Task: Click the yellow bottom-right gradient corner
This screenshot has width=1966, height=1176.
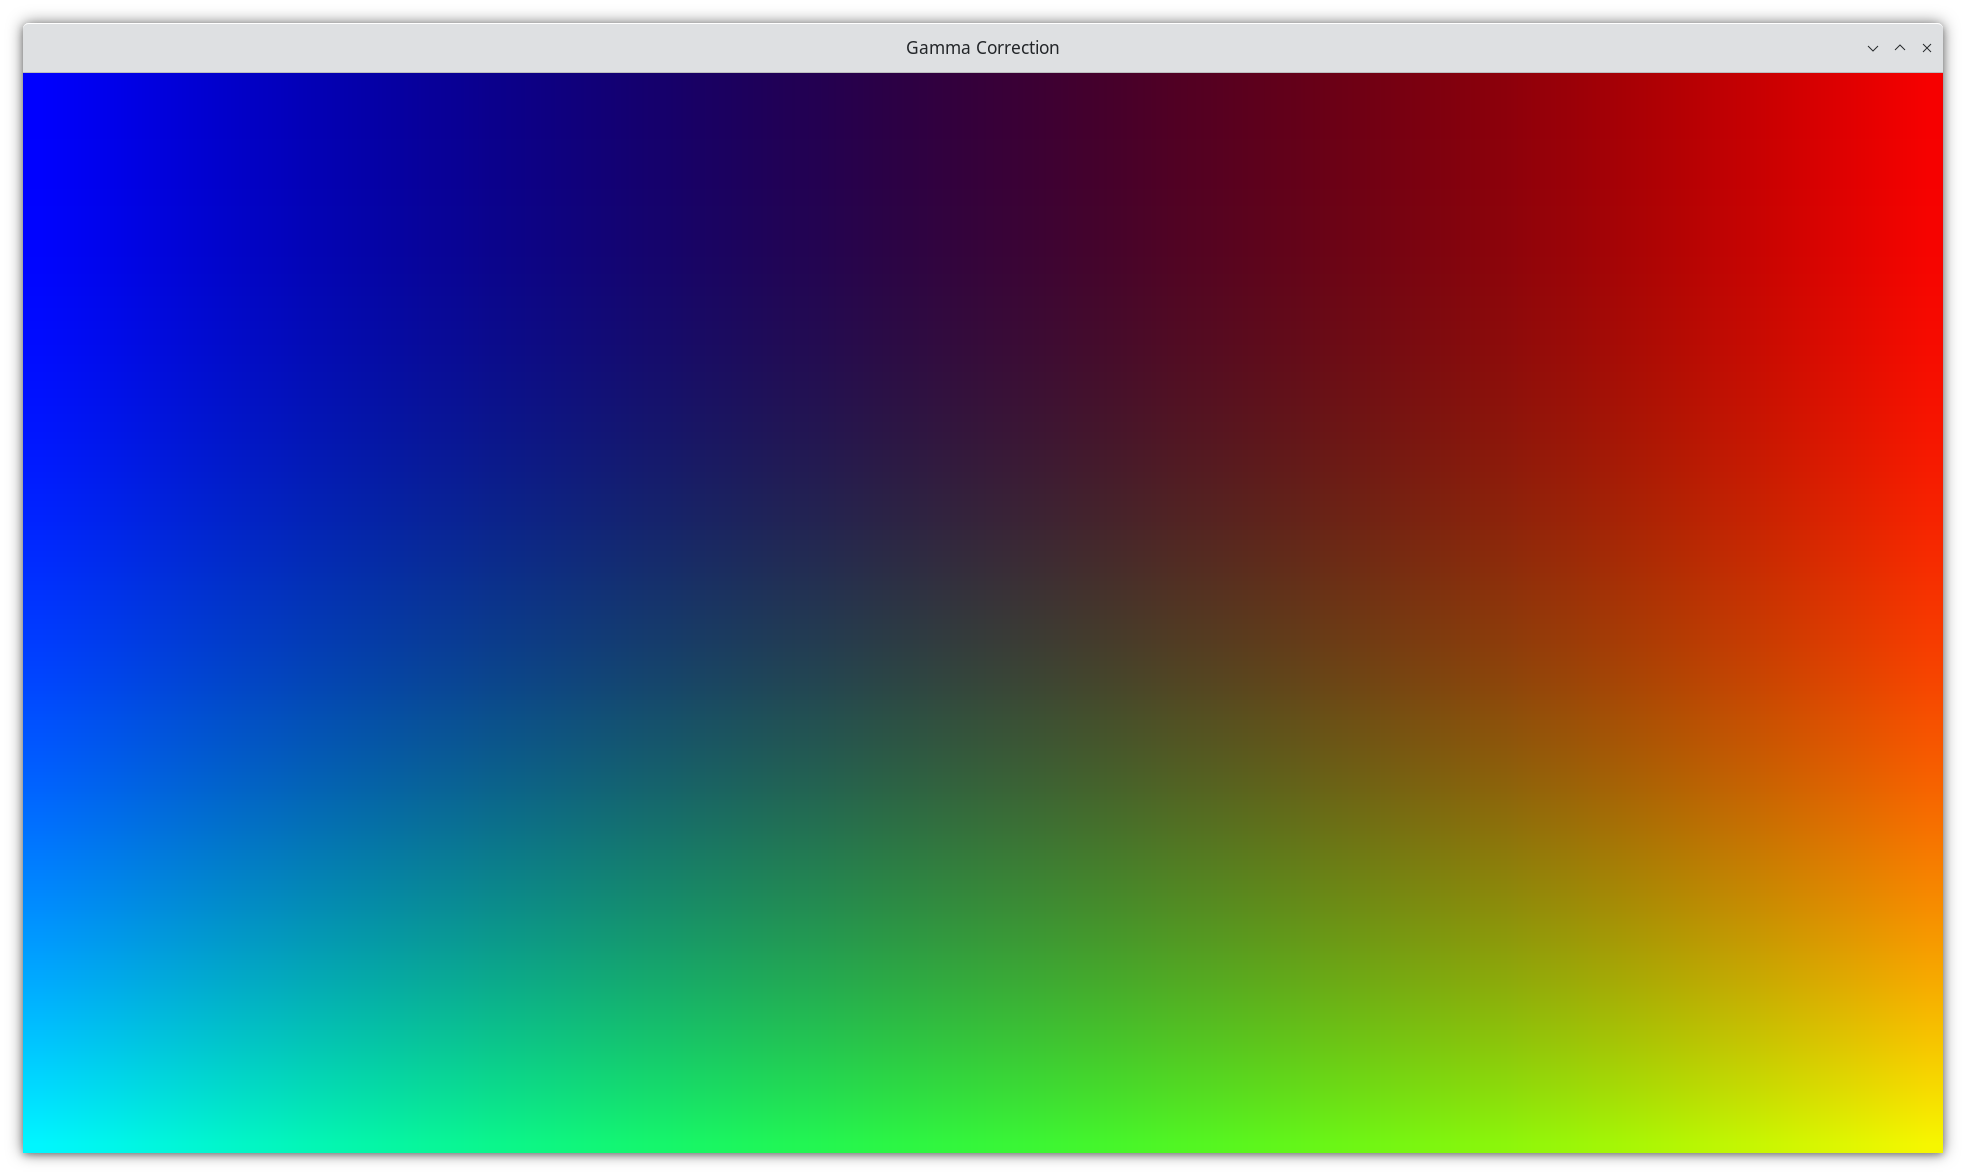Action: pyautogui.click(x=1925, y=1136)
